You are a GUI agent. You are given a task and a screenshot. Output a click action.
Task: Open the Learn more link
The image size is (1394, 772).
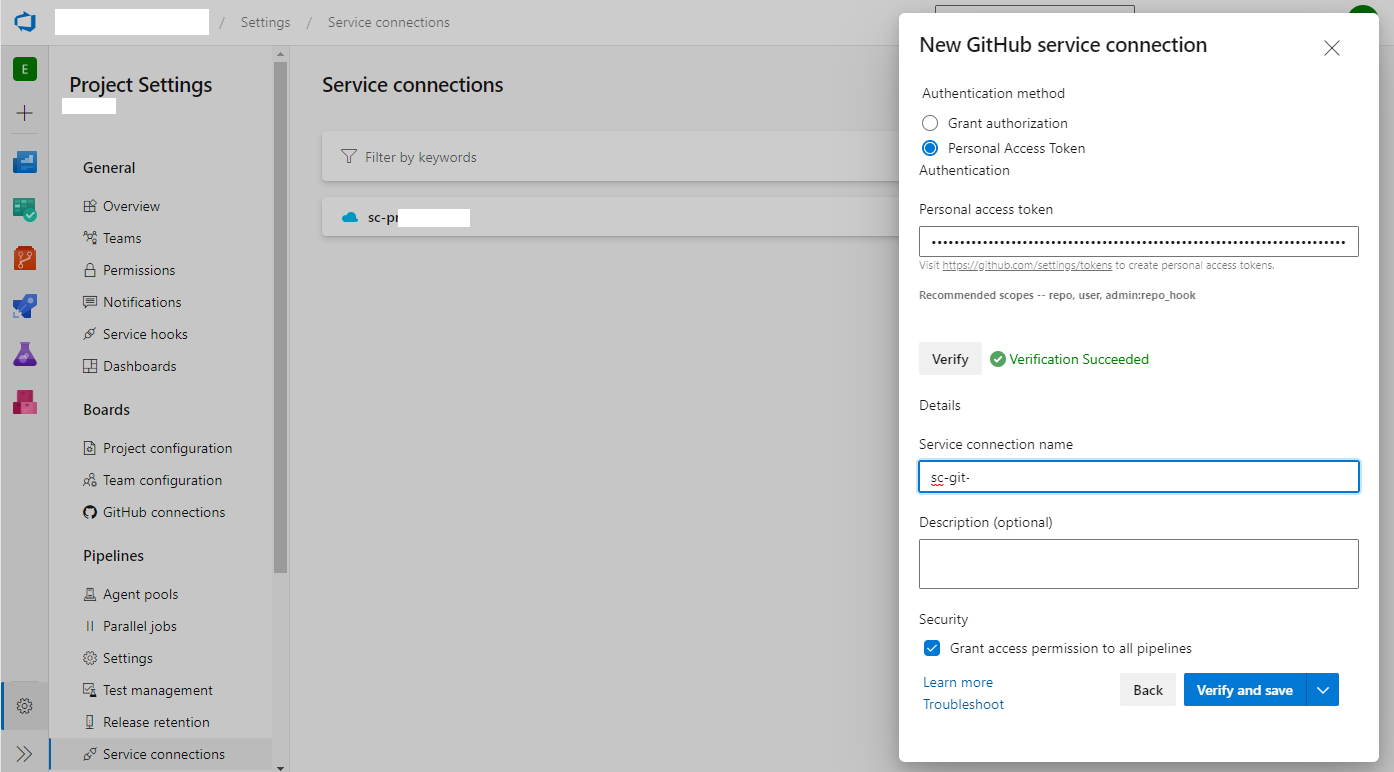958,682
